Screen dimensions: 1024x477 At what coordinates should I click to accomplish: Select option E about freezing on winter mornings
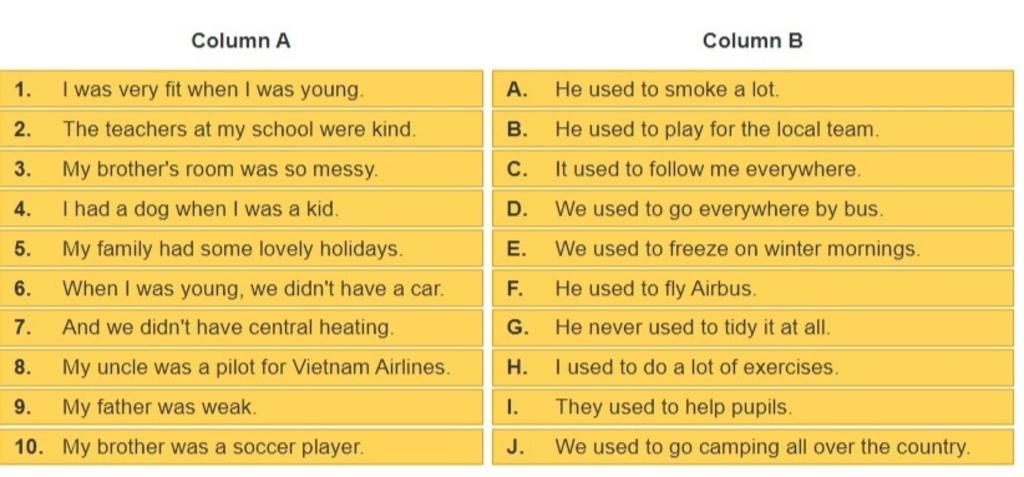click(753, 249)
